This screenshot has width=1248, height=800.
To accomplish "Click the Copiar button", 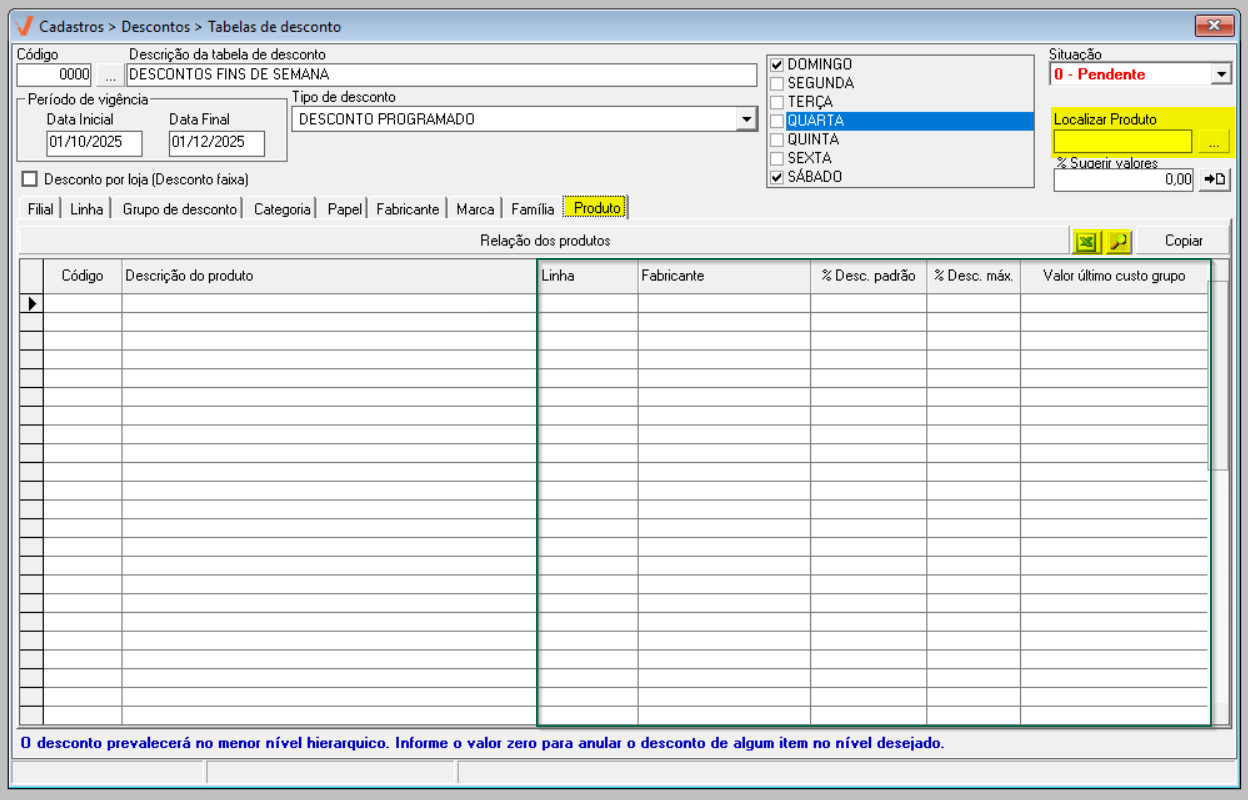I will pos(1183,241).
